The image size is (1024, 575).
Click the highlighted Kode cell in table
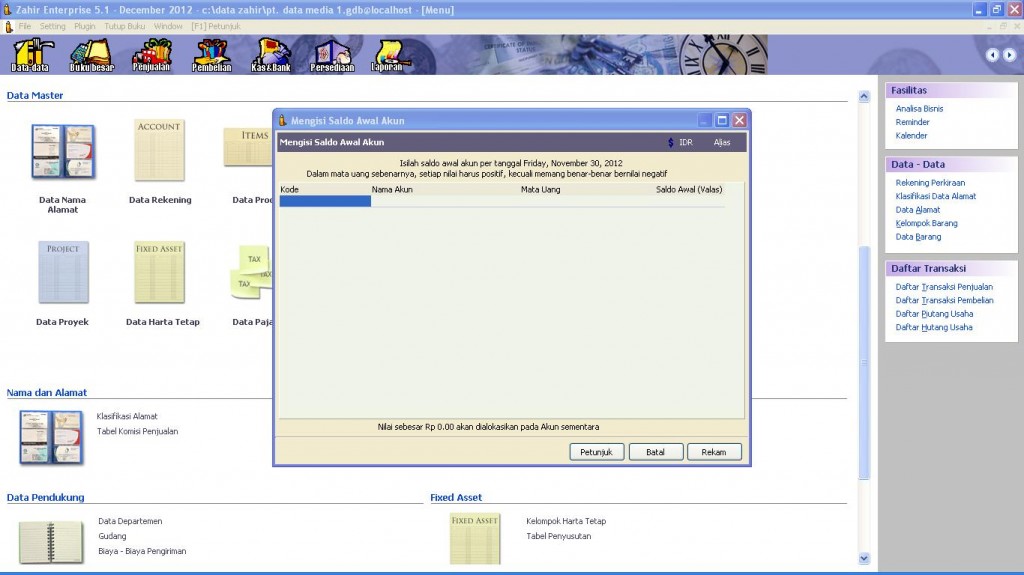pyautogui.click(x=325, y=201)
